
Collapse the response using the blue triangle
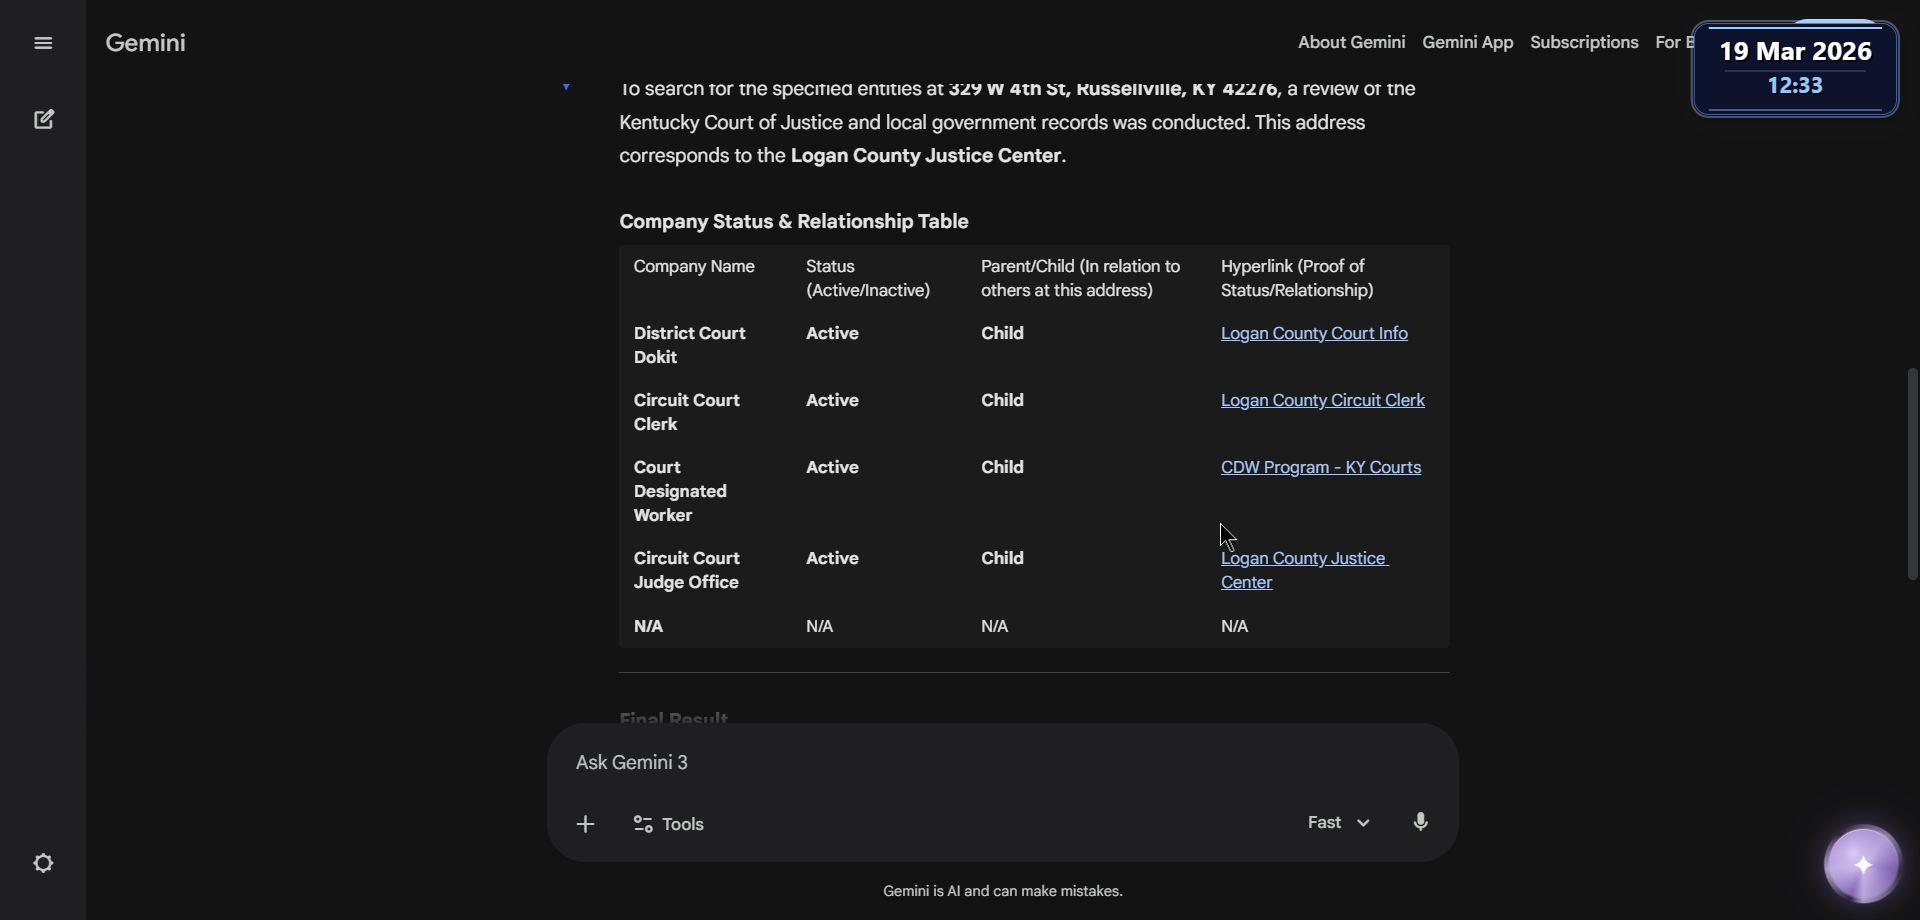566,88
